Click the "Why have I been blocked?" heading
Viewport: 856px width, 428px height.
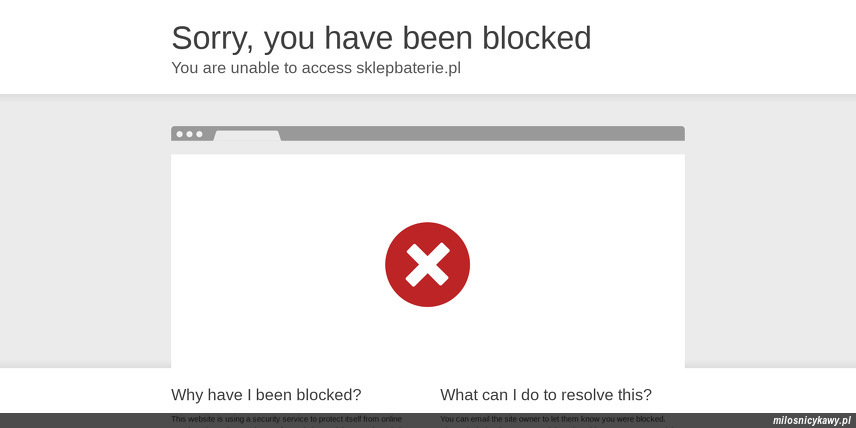click(266, 394)
